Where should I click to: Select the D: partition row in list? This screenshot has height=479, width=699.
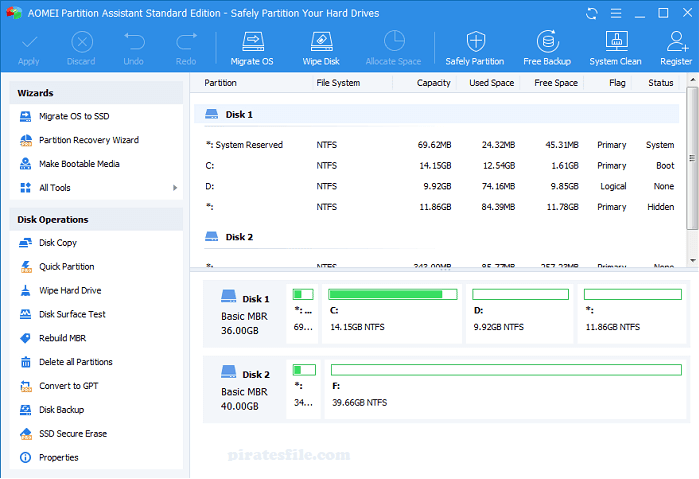[436, 186]
